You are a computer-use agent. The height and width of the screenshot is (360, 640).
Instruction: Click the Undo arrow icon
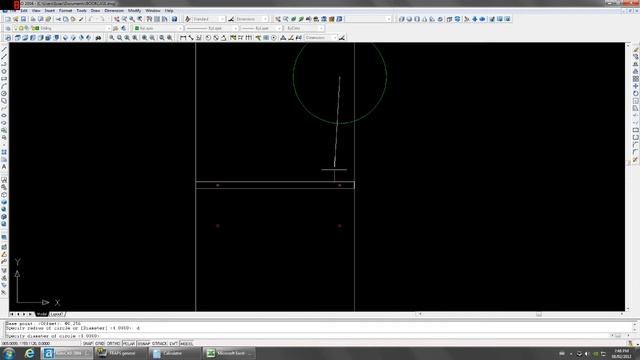pos(91,19)
